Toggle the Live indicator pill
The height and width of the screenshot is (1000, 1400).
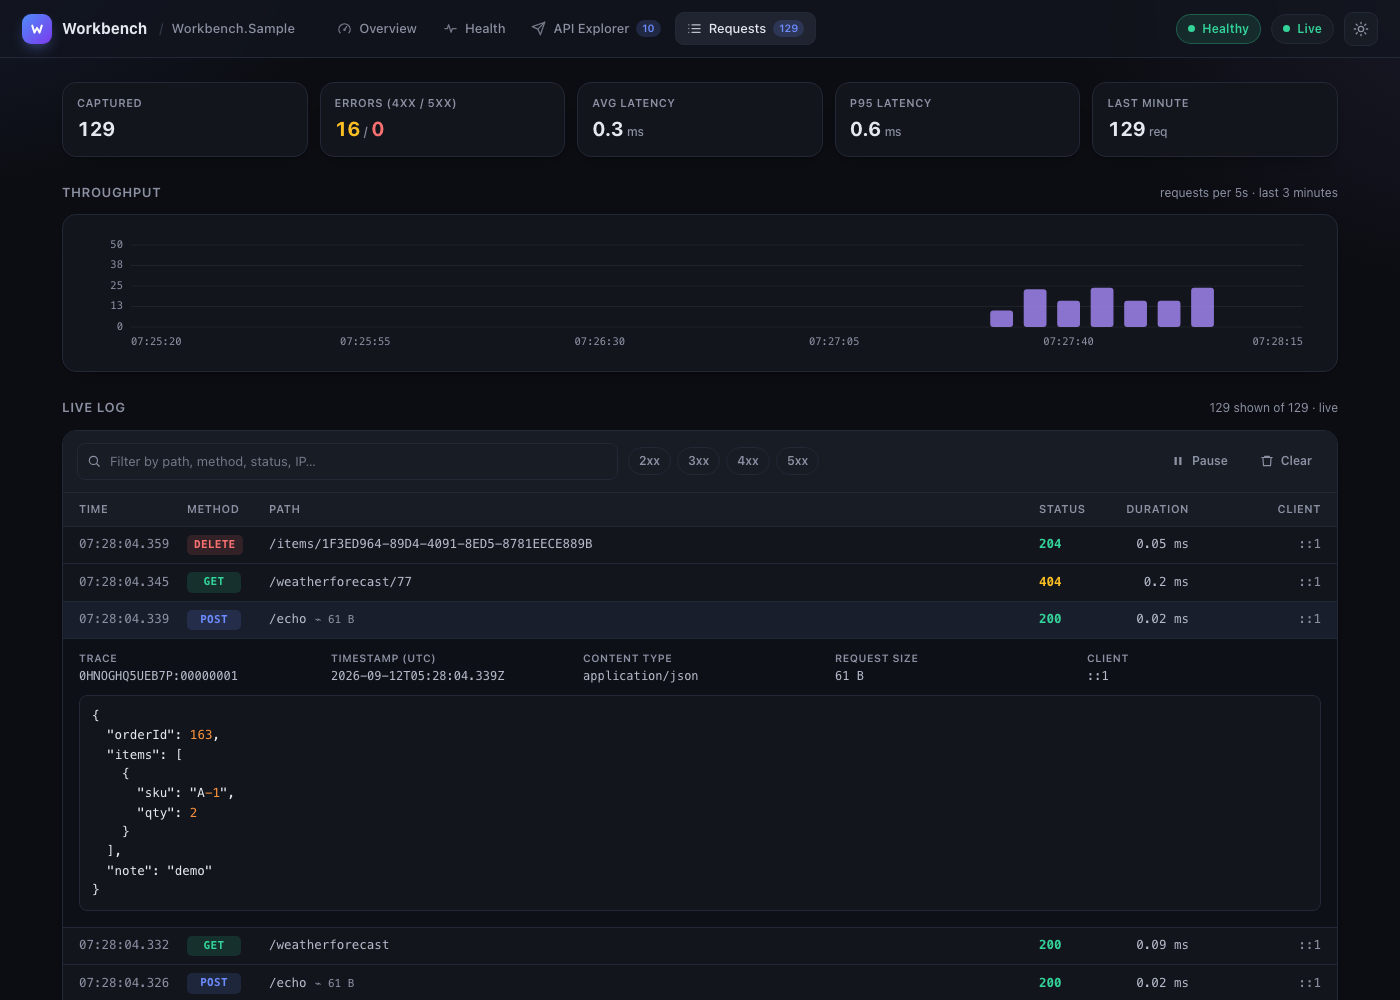pos(1302,29)
